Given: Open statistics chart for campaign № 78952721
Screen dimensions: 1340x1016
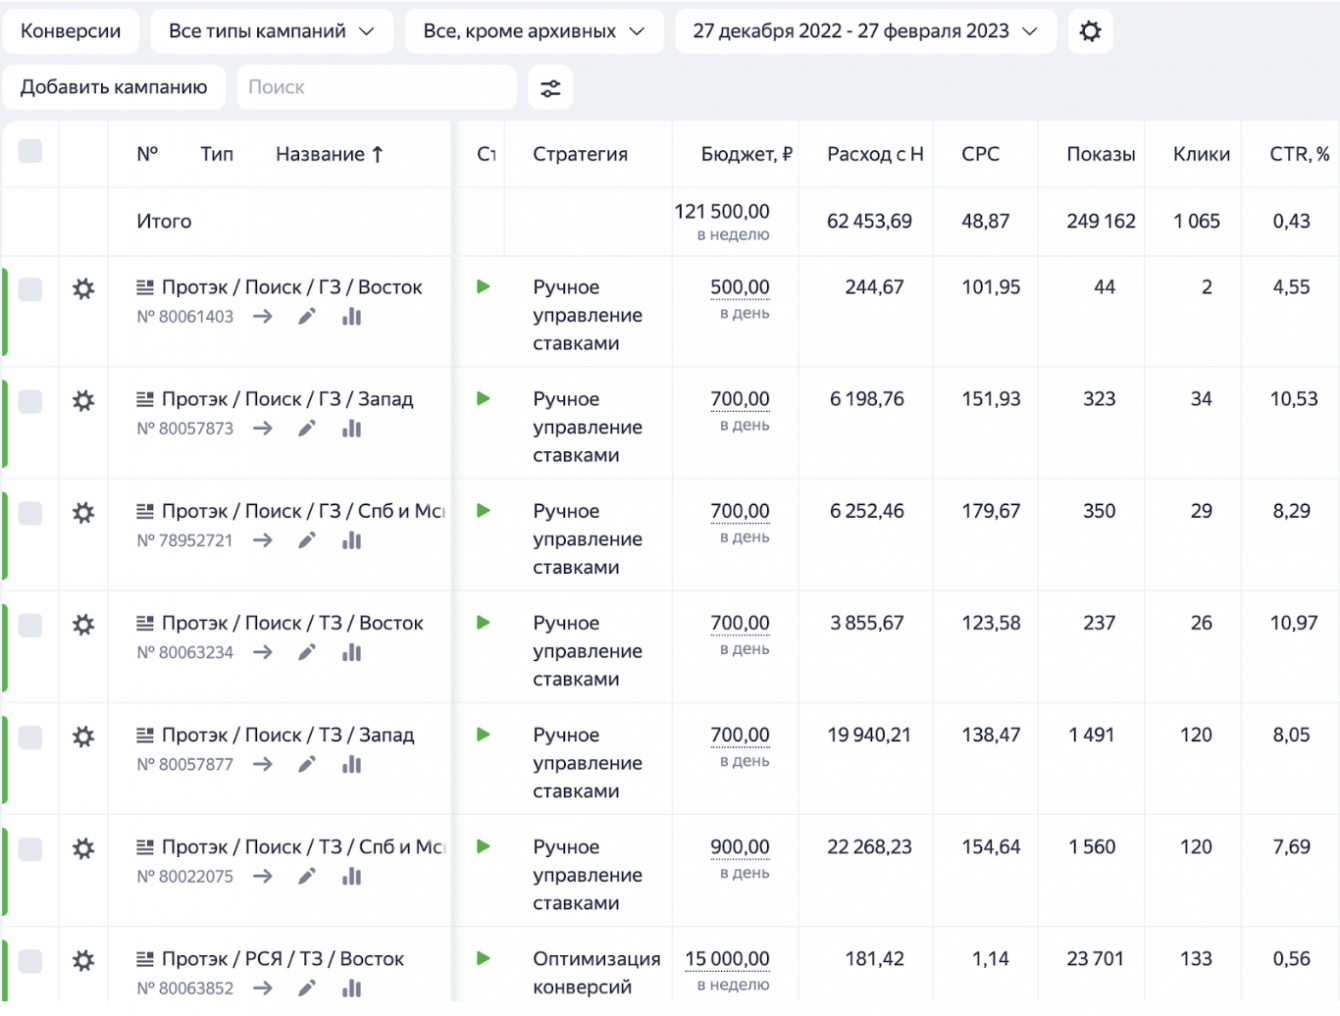Looking at the screenshot, I should [351, 540].
